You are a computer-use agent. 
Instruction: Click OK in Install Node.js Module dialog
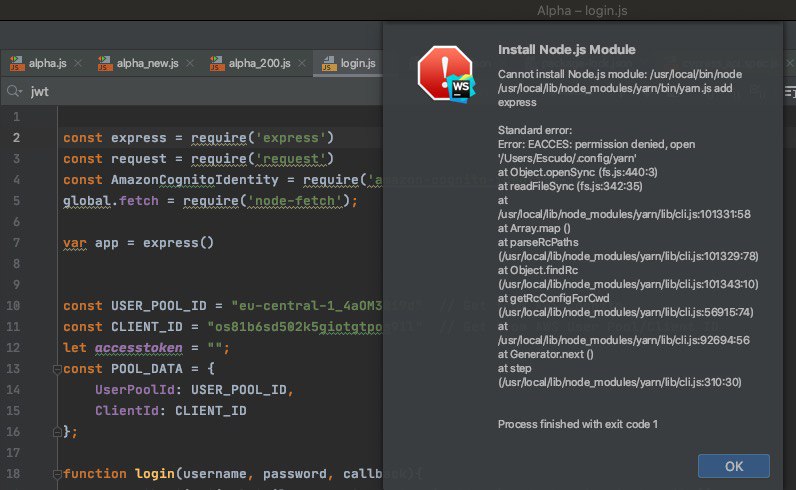point(734,466)
